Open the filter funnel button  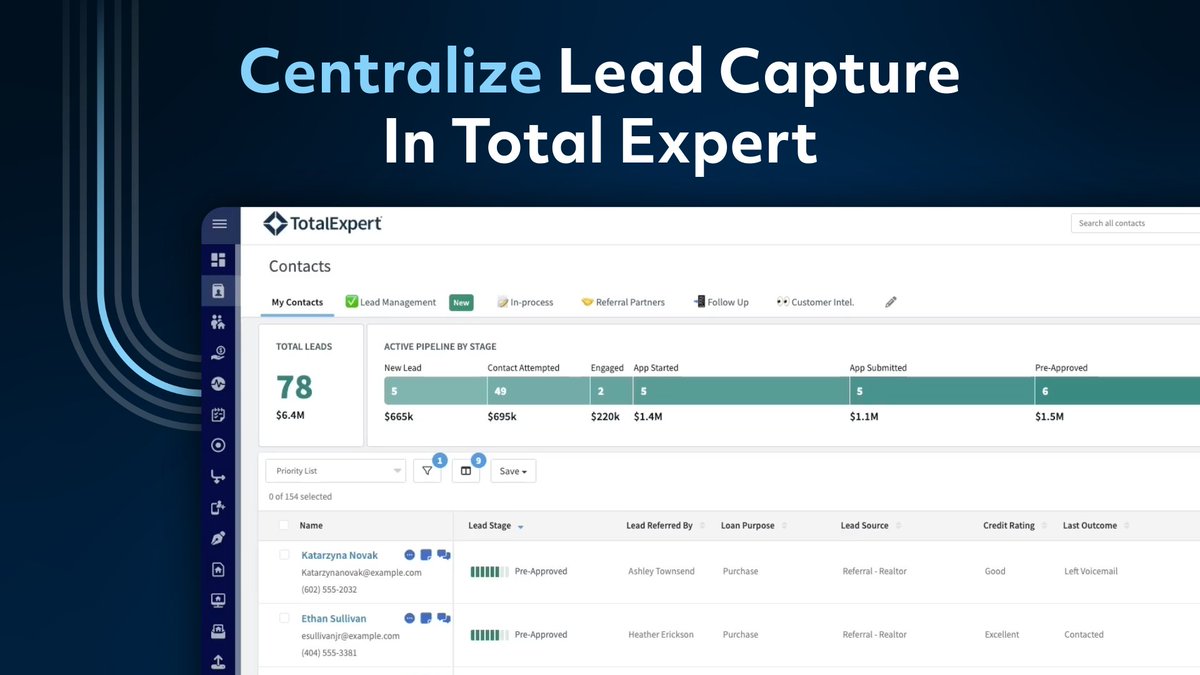[x=427, y=471]
